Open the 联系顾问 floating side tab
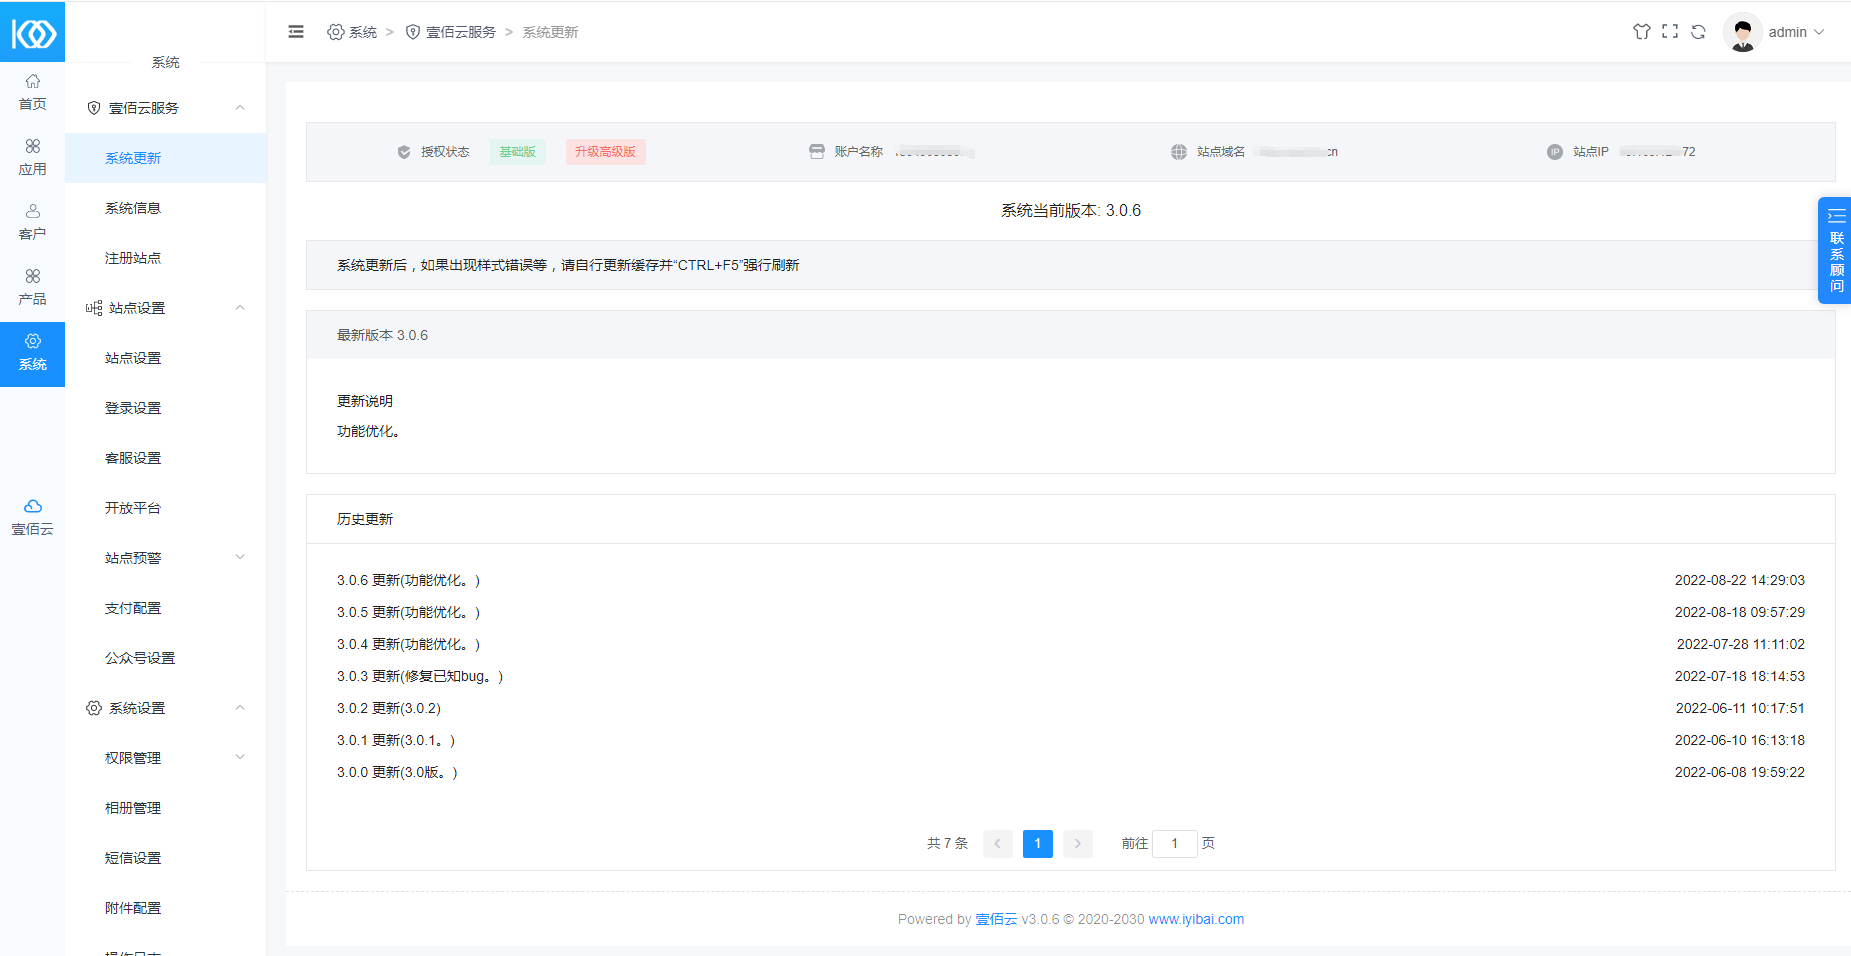This screenshot has height=956, width=1851. 1835,251
